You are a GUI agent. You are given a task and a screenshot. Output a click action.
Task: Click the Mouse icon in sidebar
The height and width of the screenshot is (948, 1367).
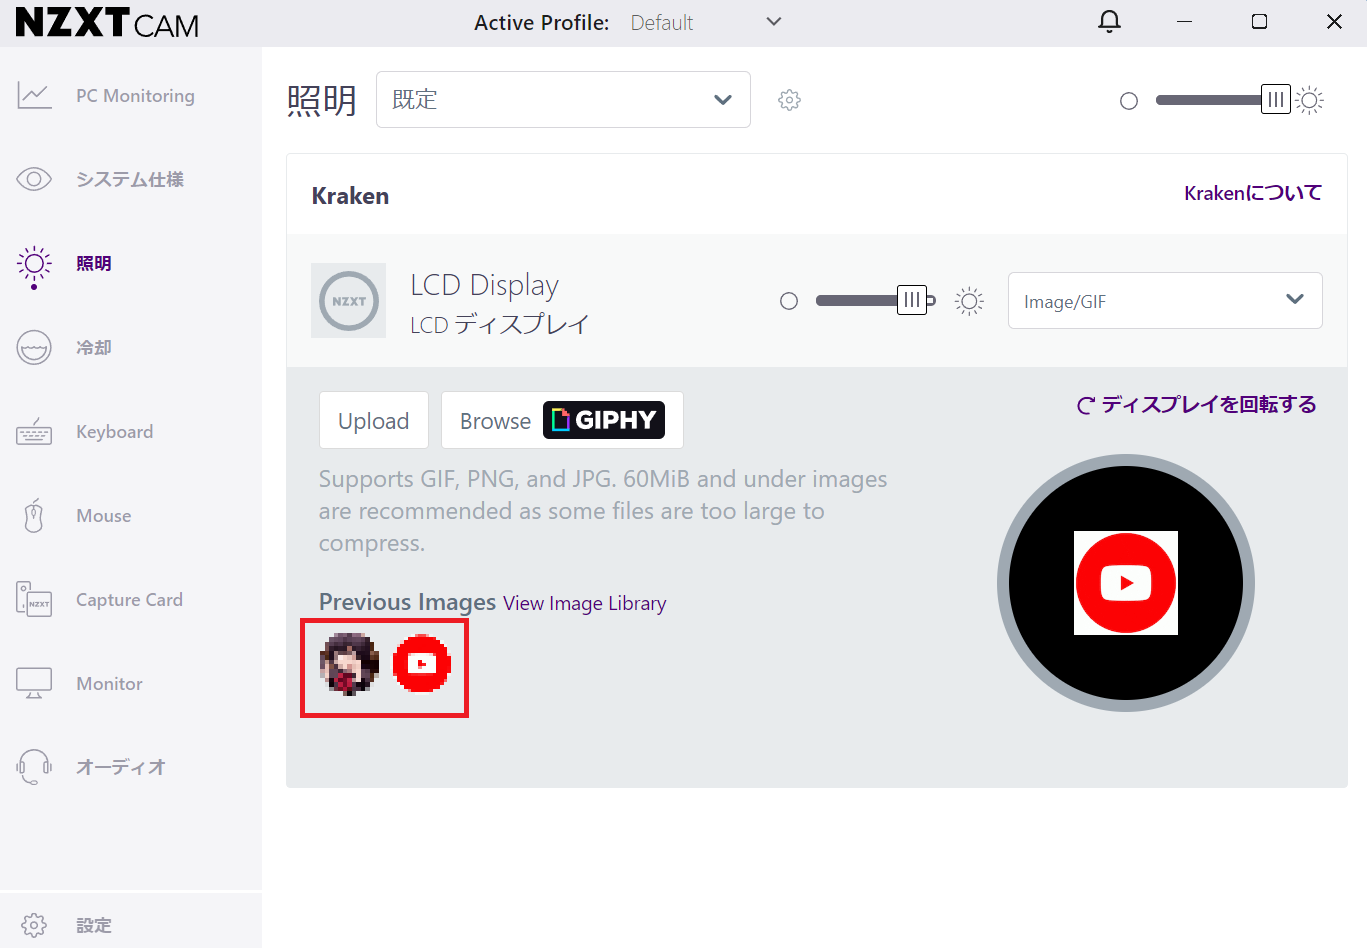[34, 516]
